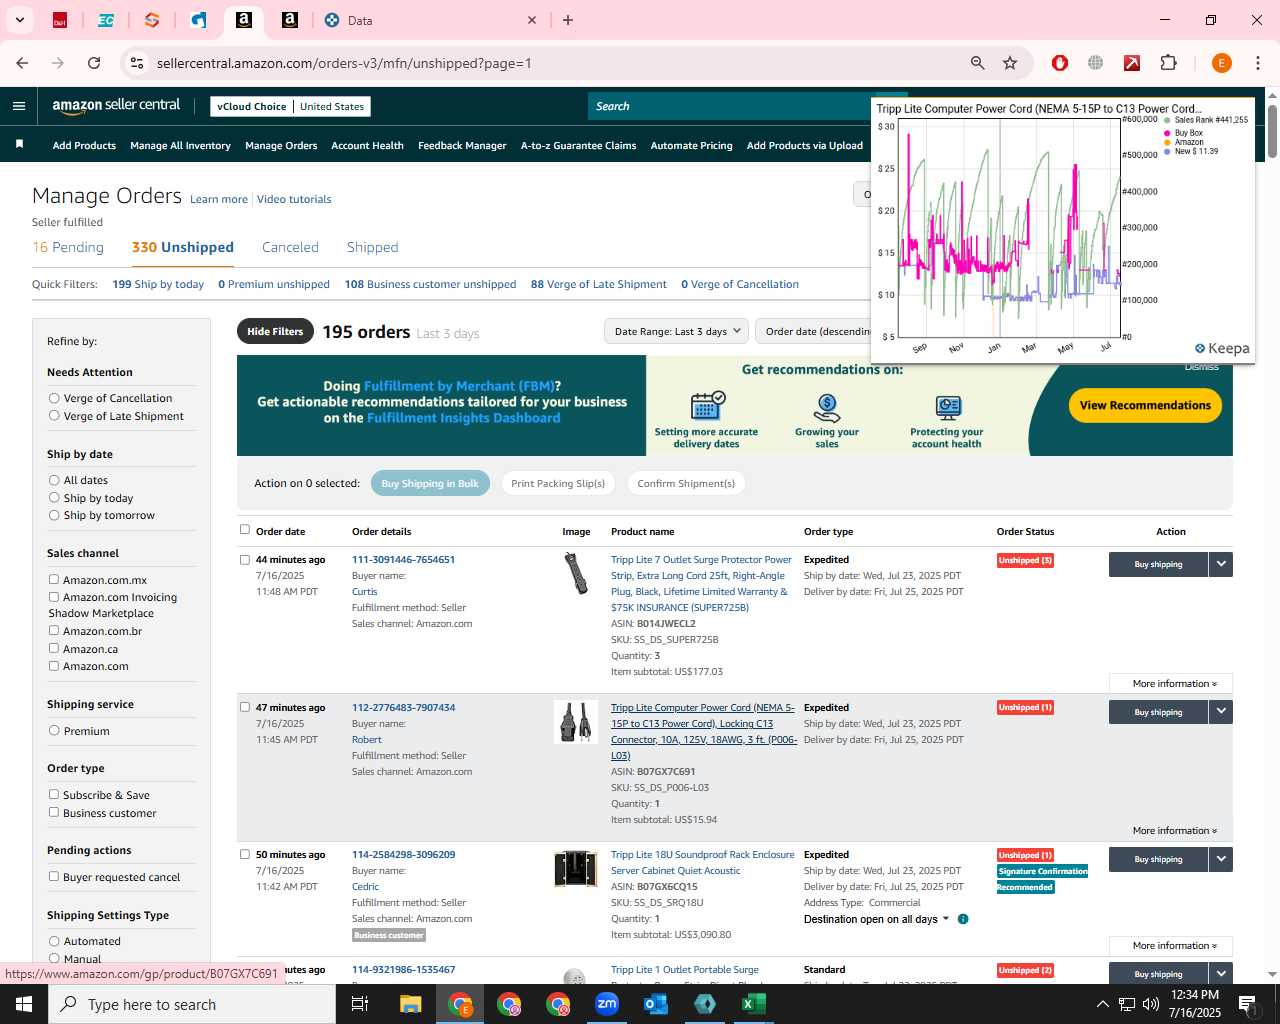Open the Seller Central hamburger menu

pos(19,106)
